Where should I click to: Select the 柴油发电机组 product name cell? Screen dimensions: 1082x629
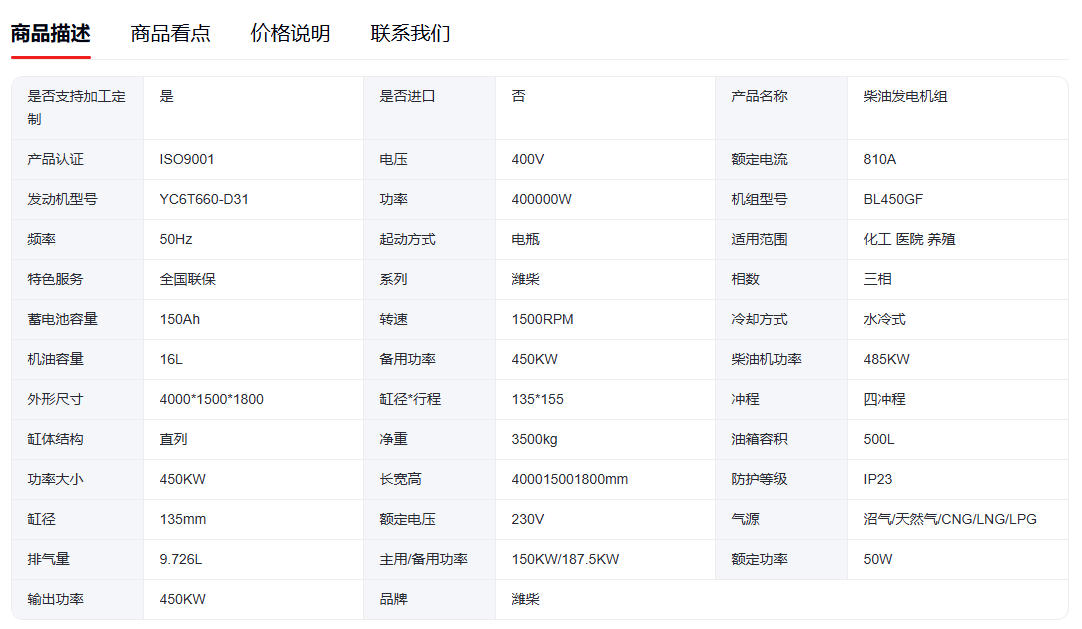coord(905,97)
